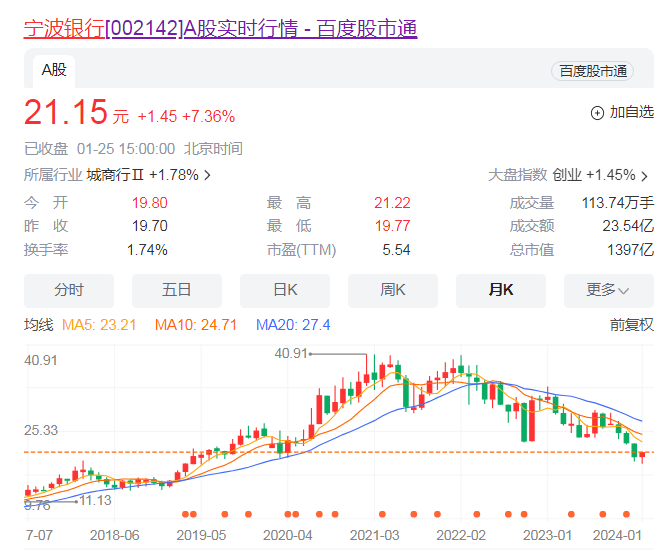This screenshot has height=551, width=669.
Task: Click the 最低 value 19.77
Action: tap(392, 226)
